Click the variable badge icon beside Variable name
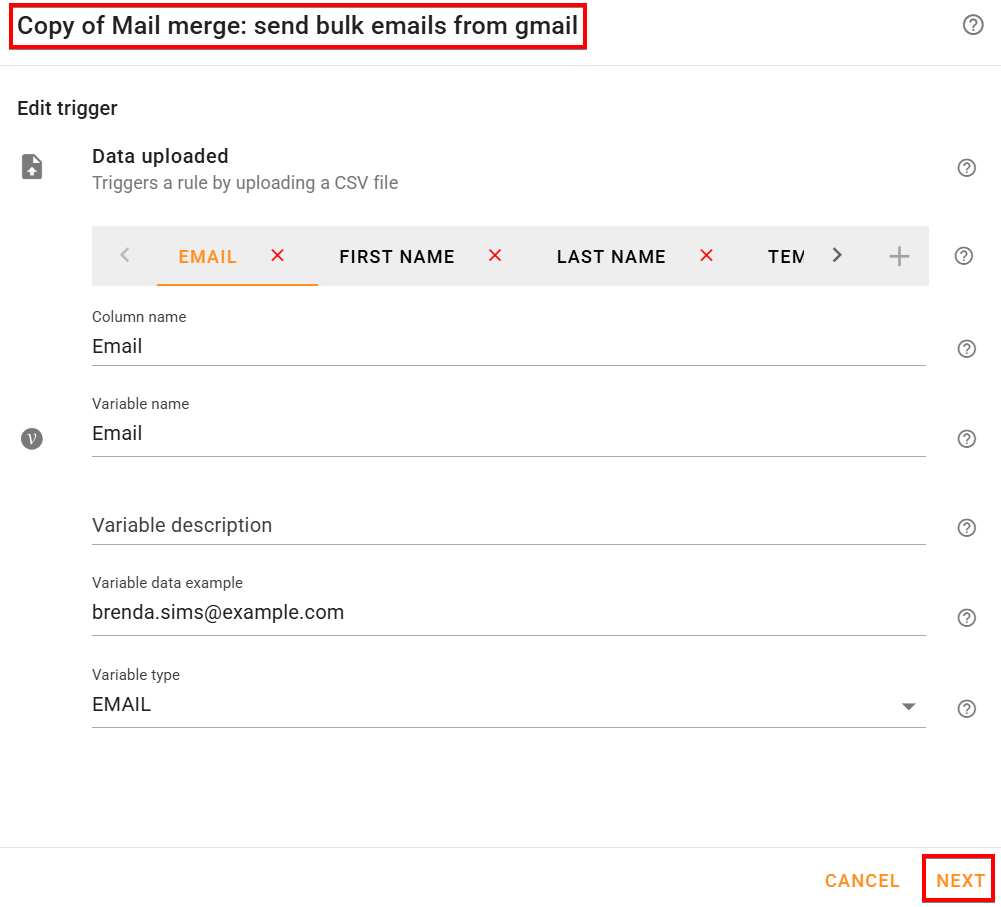The height and width of the screenshot is (907, 1001). click(x=31, y=438)
